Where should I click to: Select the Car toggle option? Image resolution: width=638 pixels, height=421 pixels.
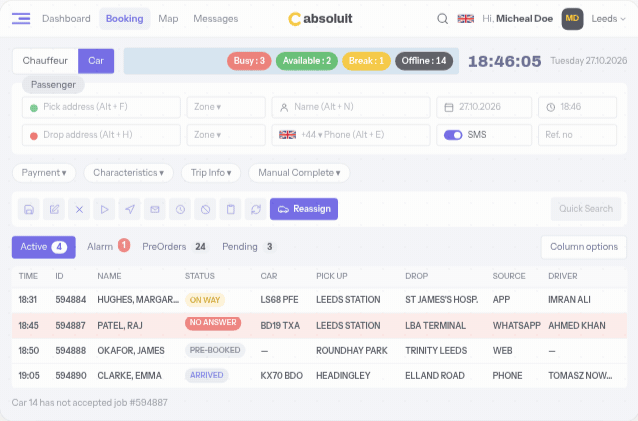point(96,61)
